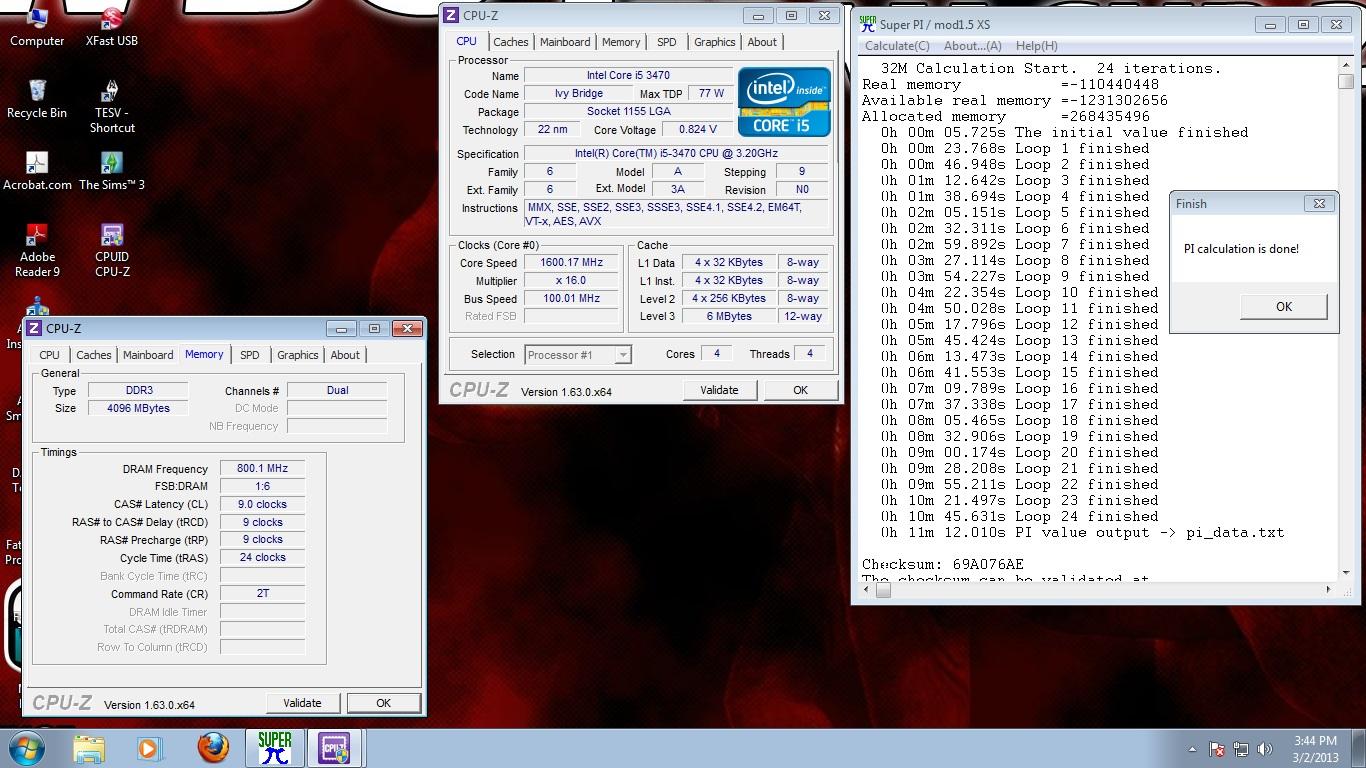The width and height of the screenshot is (1366, 768).
Task: Click the Core Speed 1600.17 MHz field
Action: (x=572, y=263)
